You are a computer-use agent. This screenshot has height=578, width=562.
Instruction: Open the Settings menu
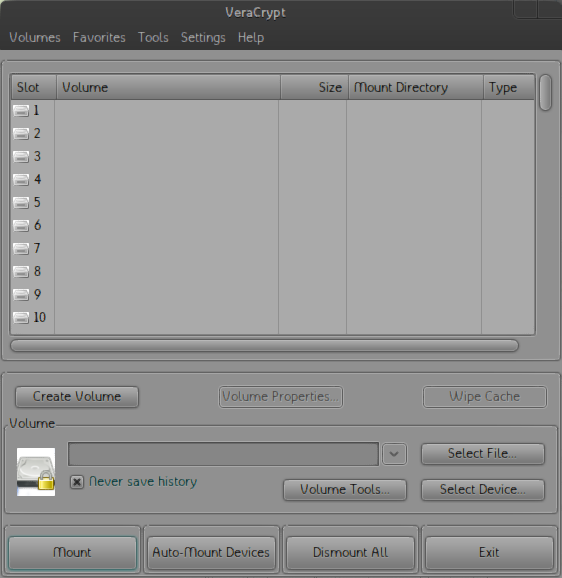click(203, 37)
